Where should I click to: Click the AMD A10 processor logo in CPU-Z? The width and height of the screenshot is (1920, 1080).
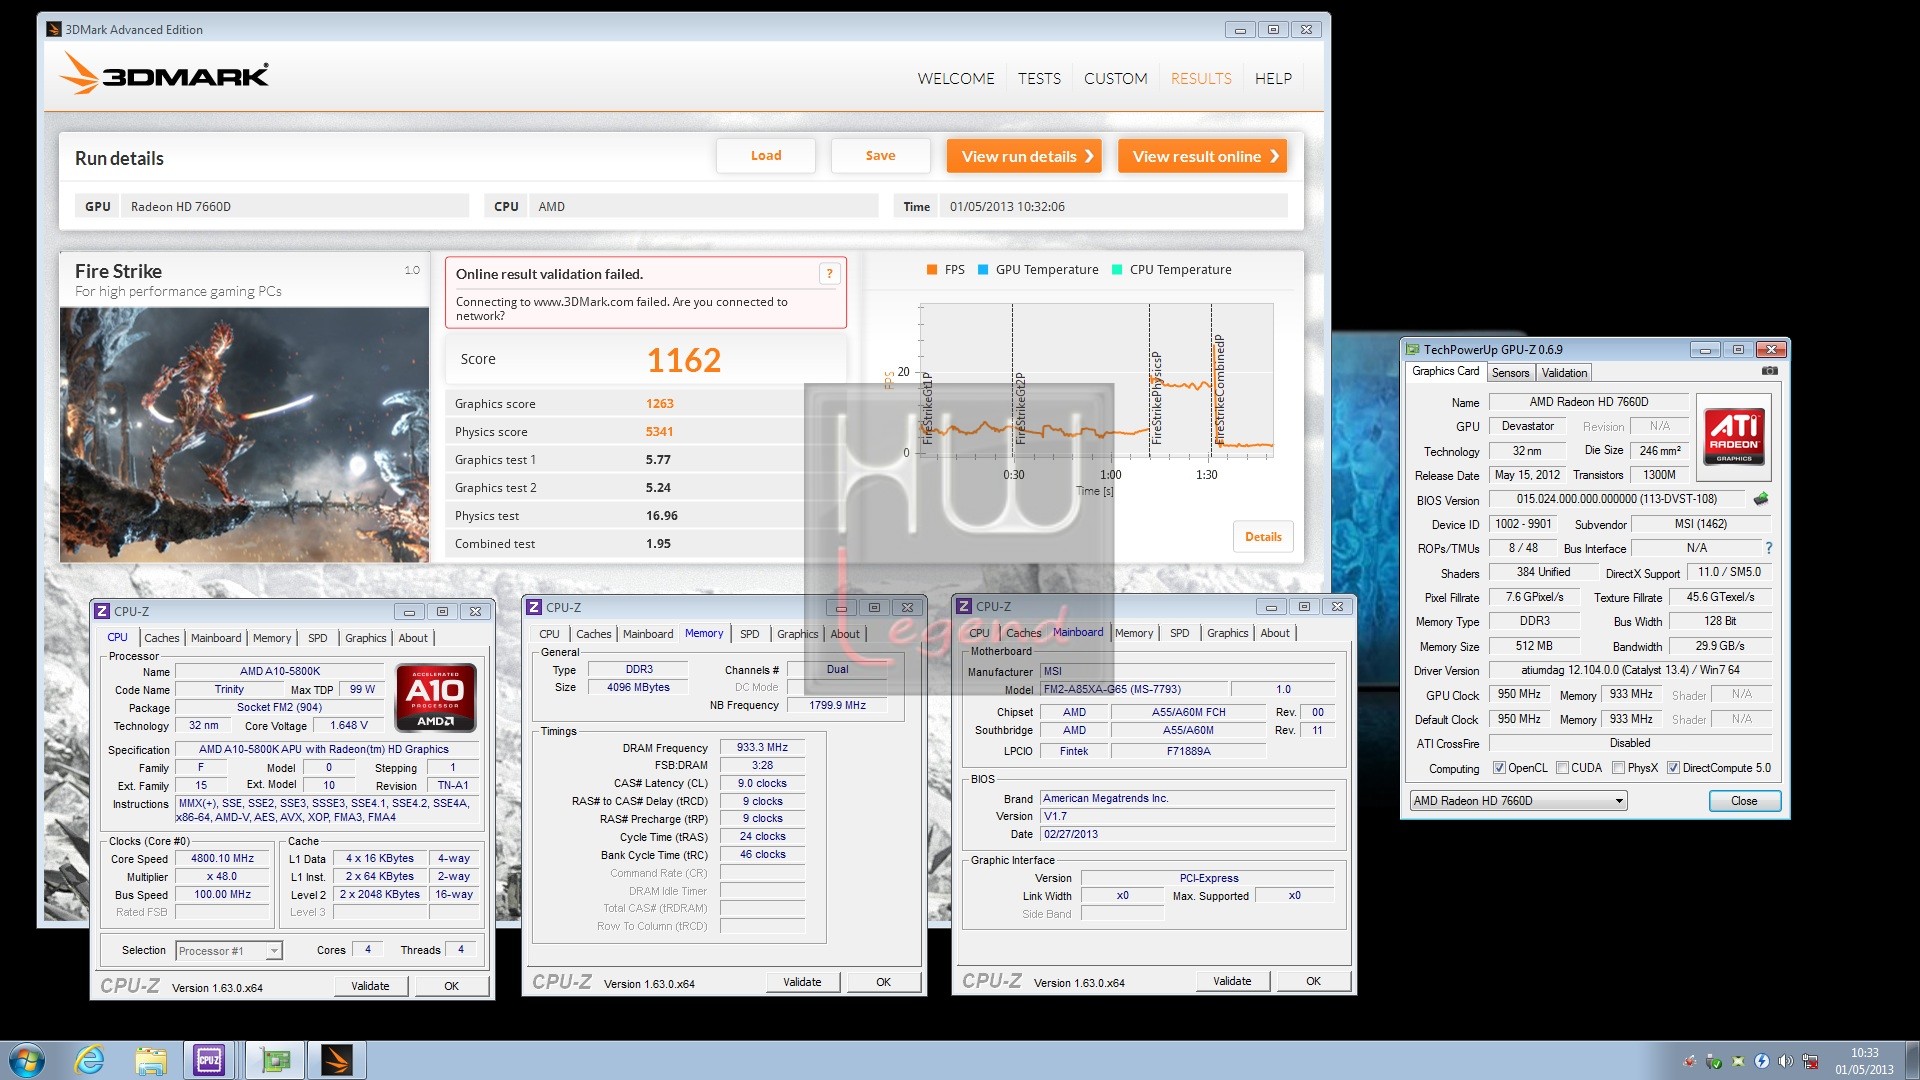[x=436, y=697]
